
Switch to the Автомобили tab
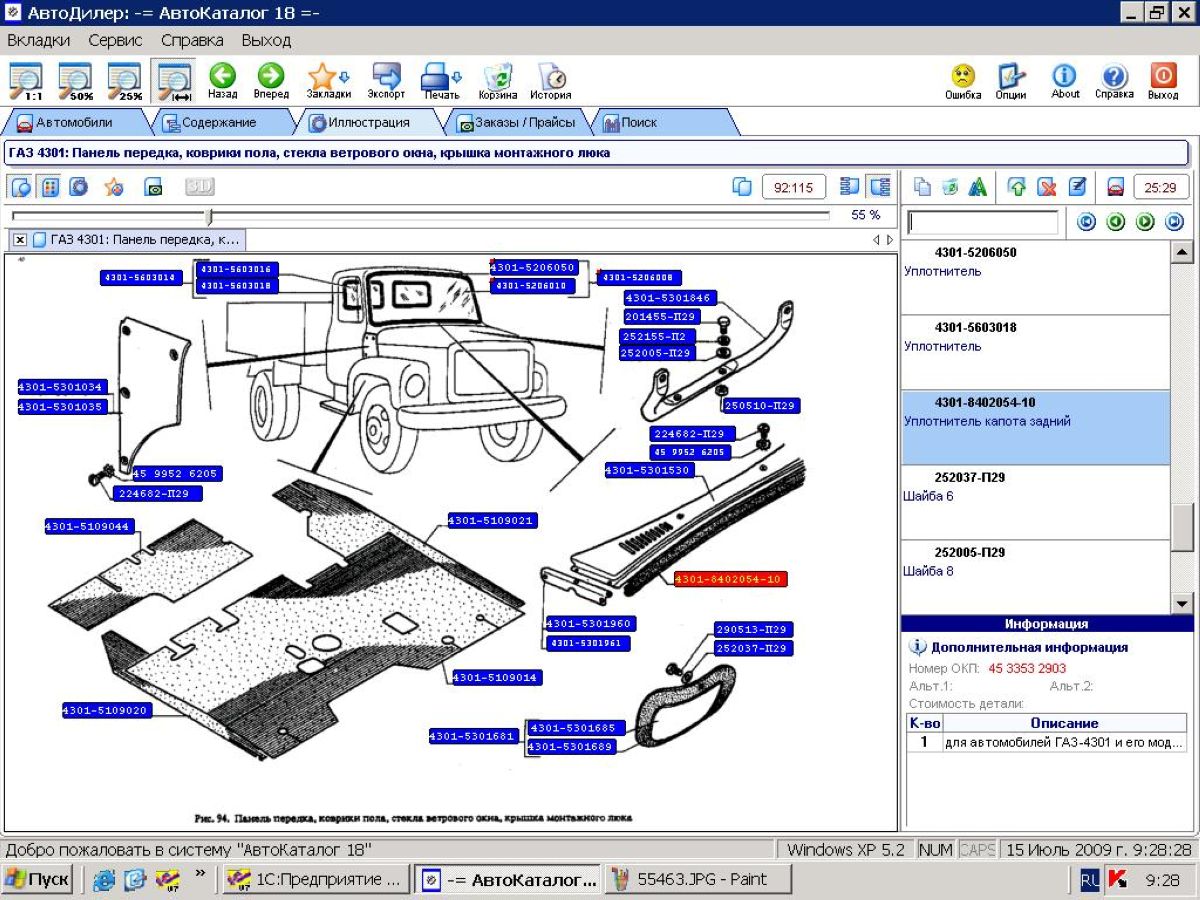pos(74,123)
